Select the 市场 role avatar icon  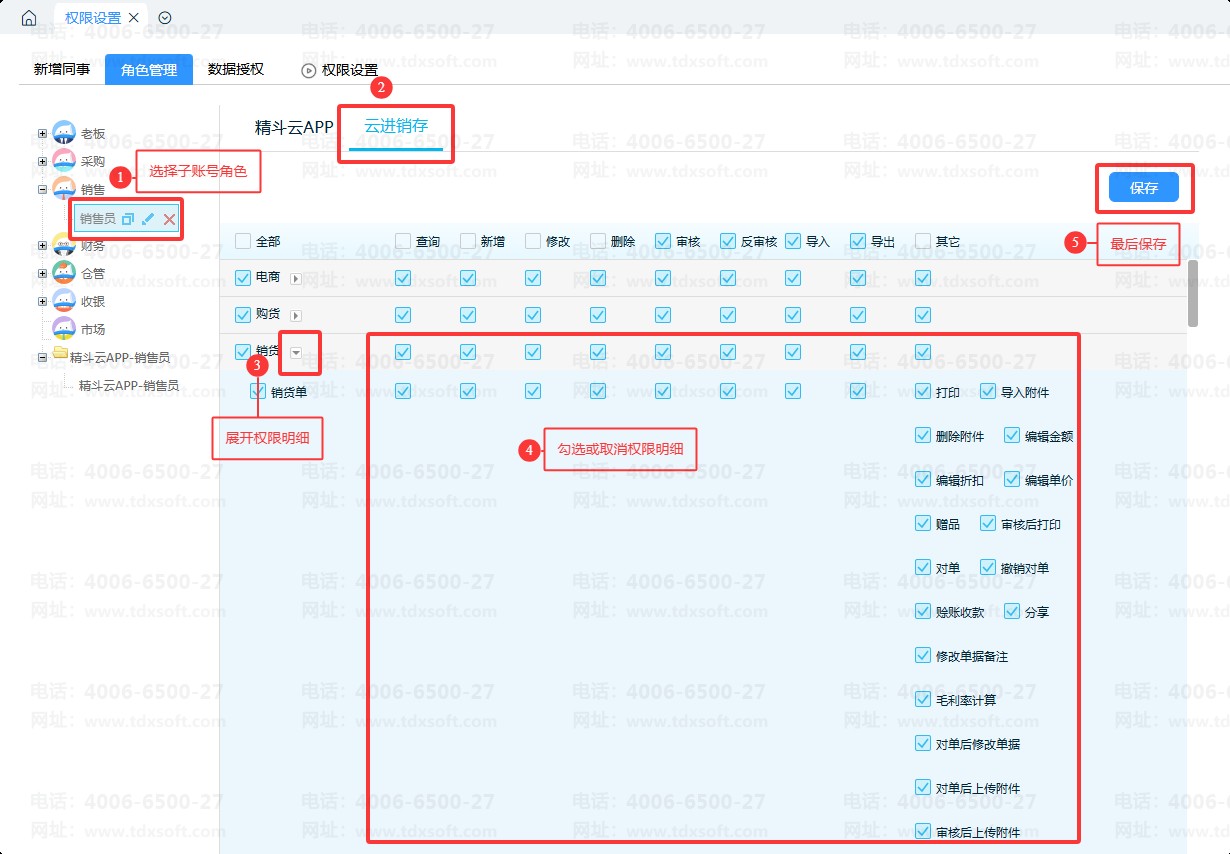point(64,329)
